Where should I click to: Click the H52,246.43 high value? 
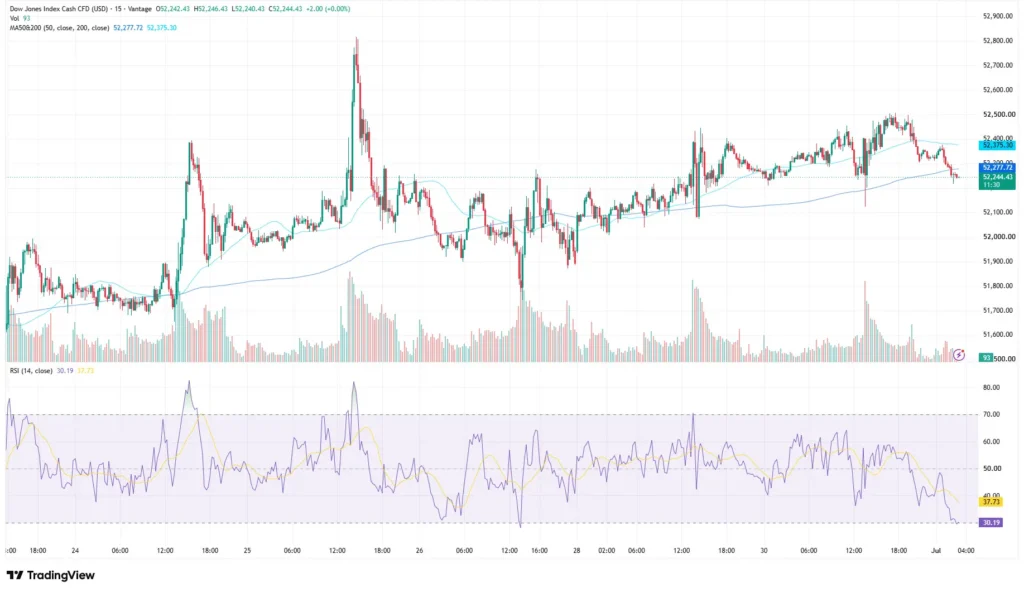pos(210,9)
